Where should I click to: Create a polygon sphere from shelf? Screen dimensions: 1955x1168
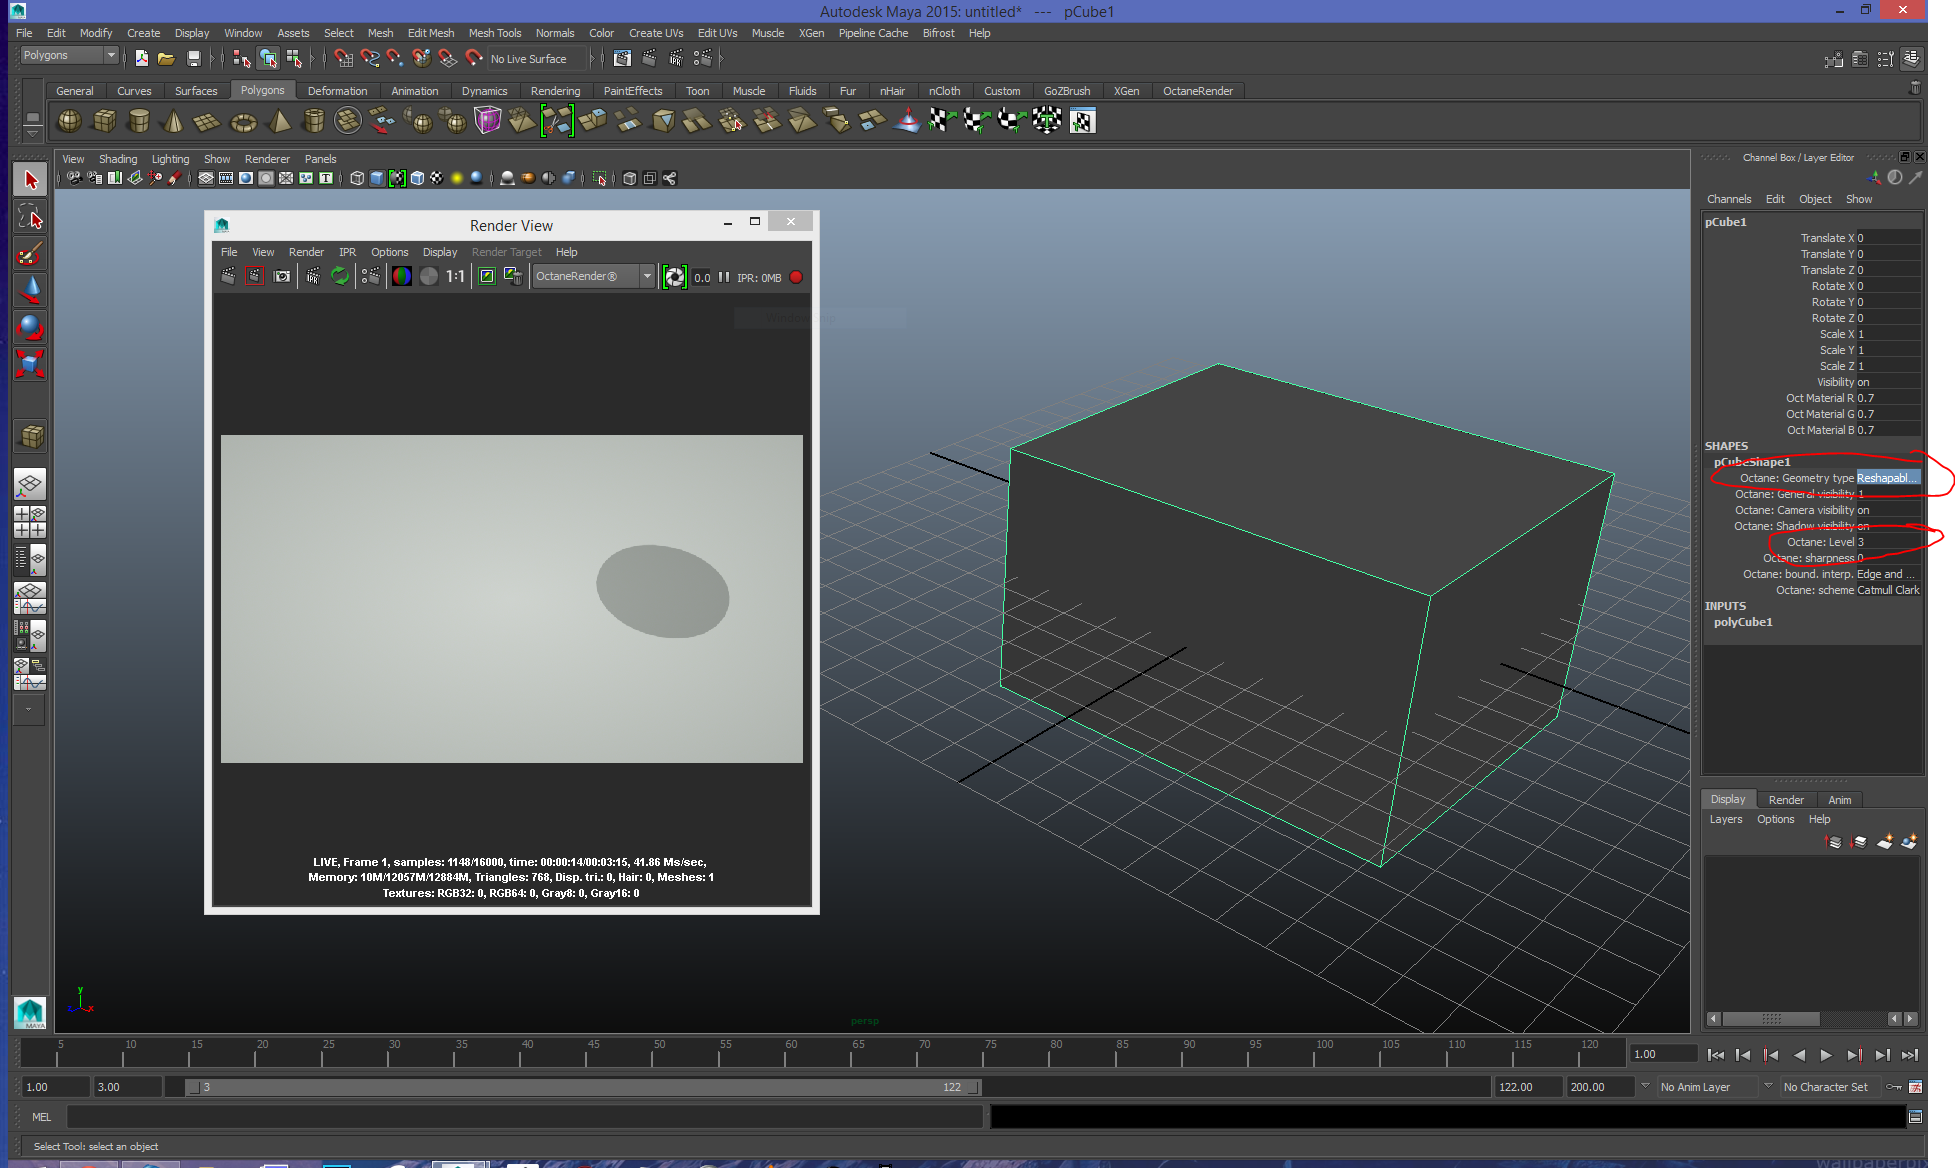coord(69,122)
